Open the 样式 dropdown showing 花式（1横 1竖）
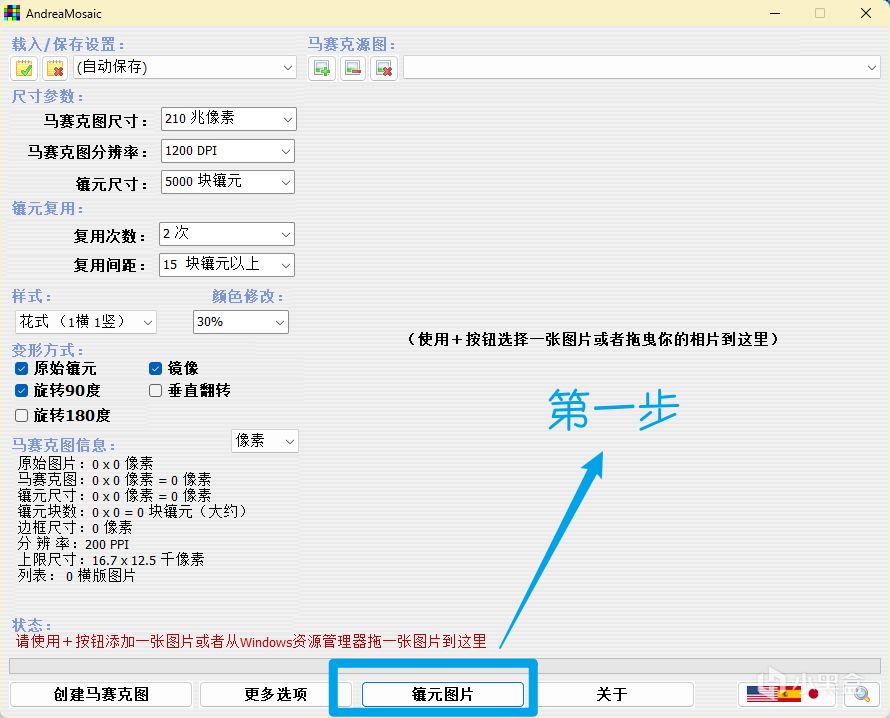The image size is (890, 718). coord(86,322)
